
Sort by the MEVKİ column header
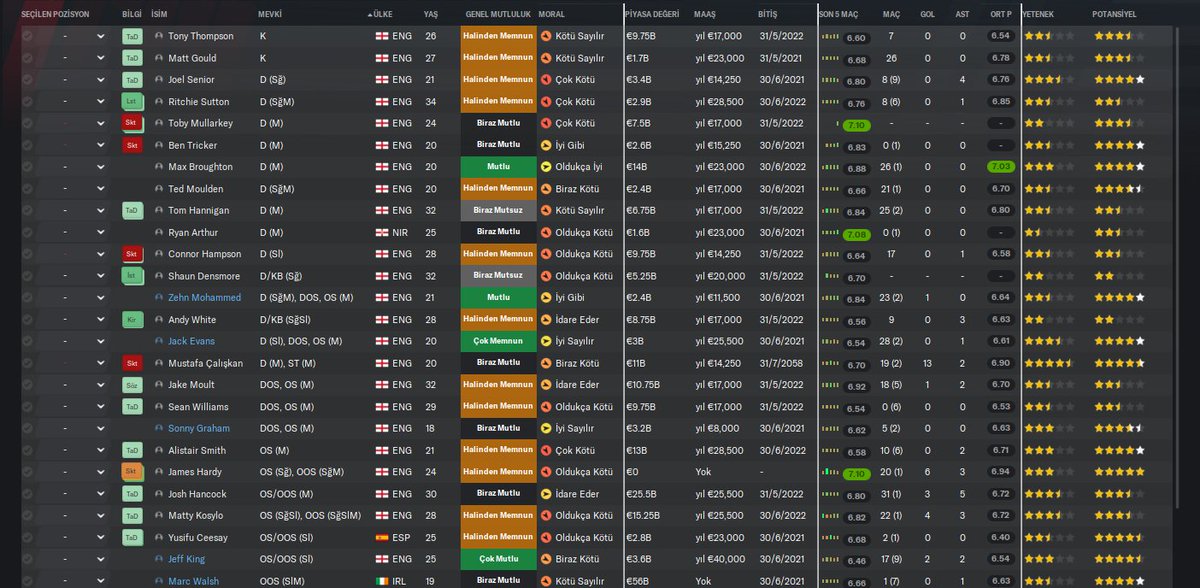270,15
